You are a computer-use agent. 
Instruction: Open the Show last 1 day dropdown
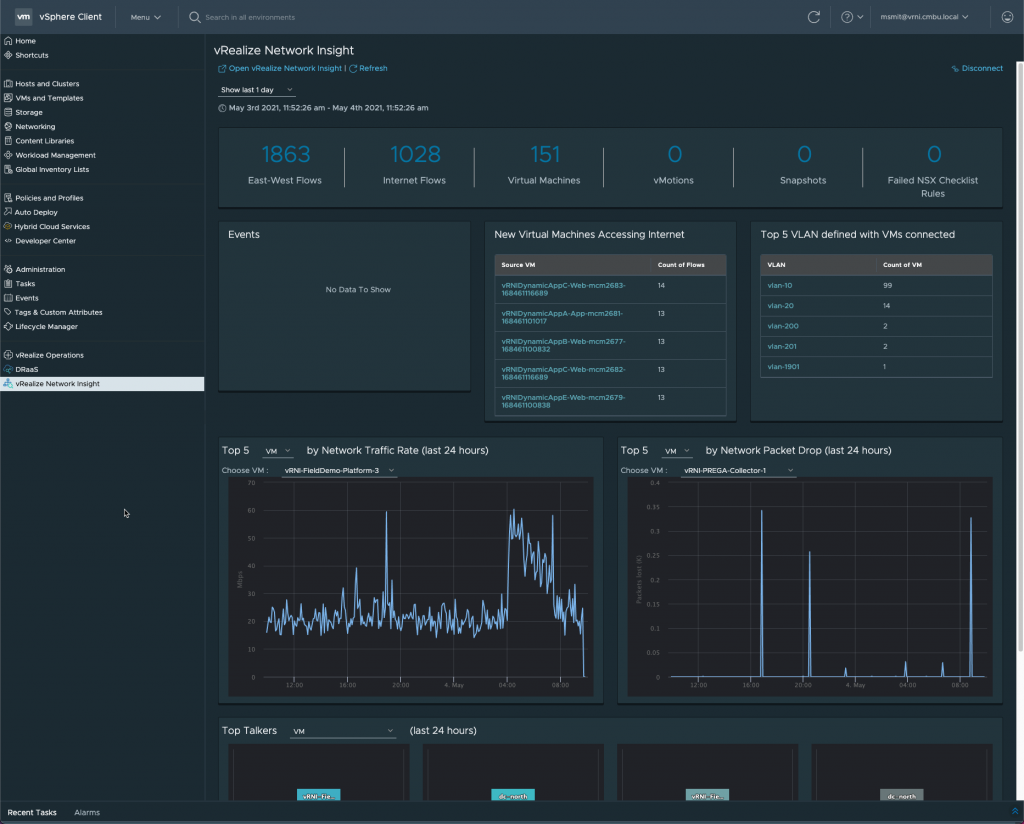pos(257,90)
